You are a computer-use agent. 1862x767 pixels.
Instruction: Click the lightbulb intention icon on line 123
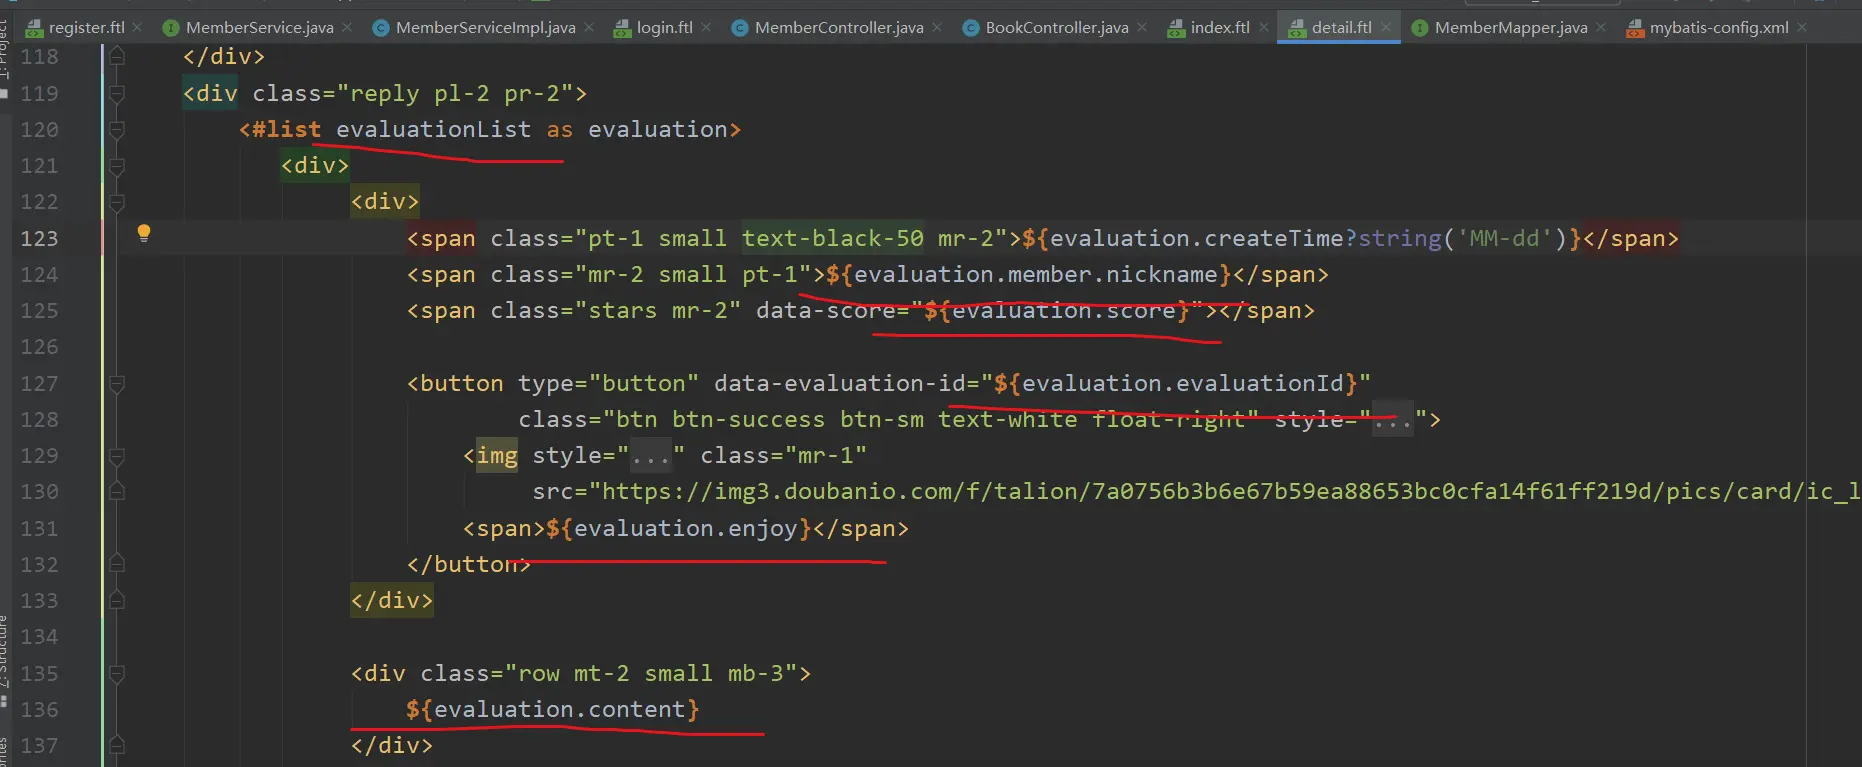pos(144,234)
